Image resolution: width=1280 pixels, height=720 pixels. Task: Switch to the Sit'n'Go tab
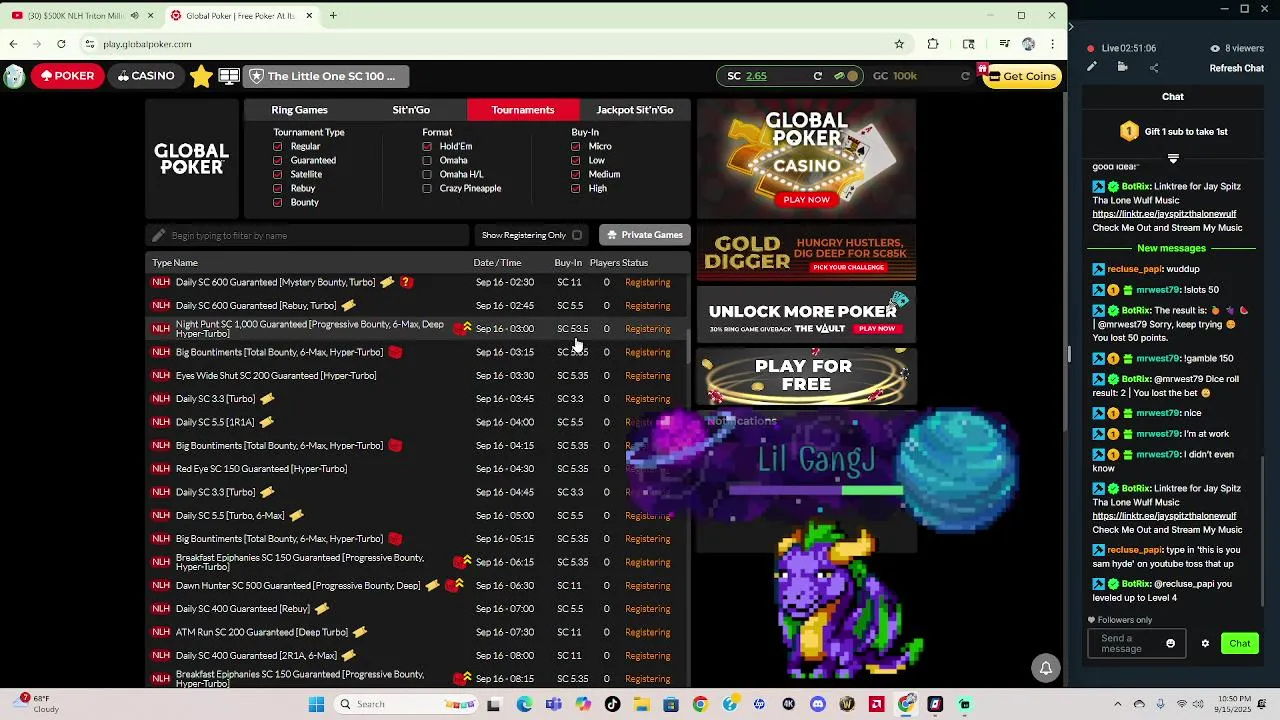(x=411, y=110)
